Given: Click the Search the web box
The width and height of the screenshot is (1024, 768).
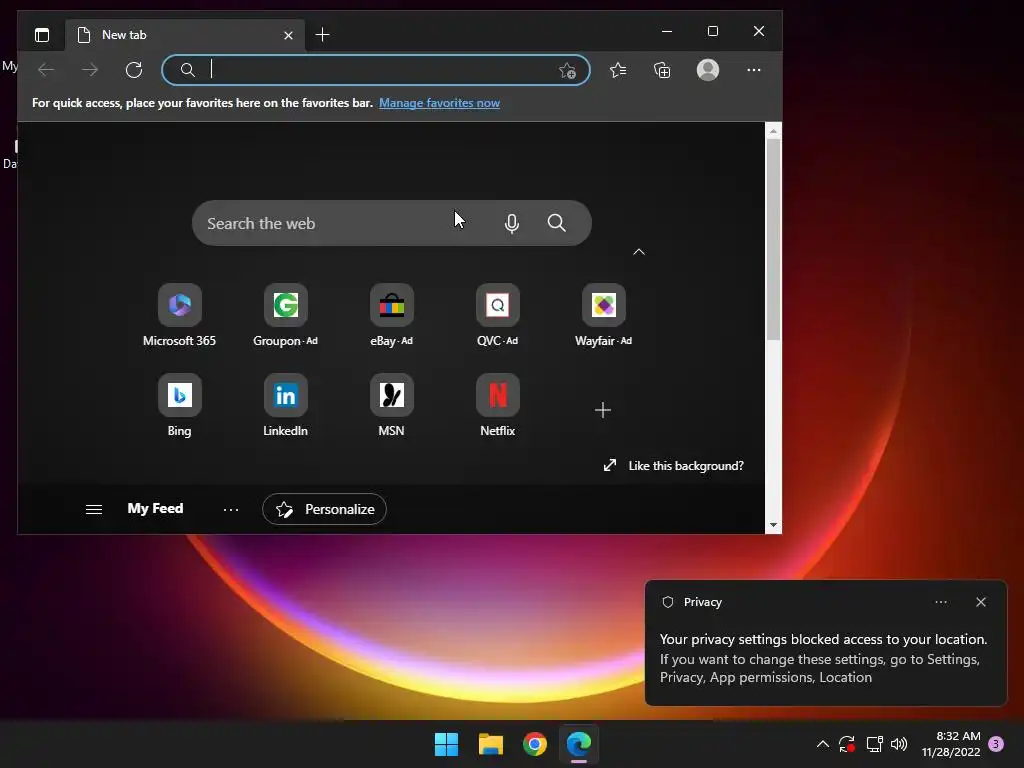Looking at the screenshot, I should [392, 223].
